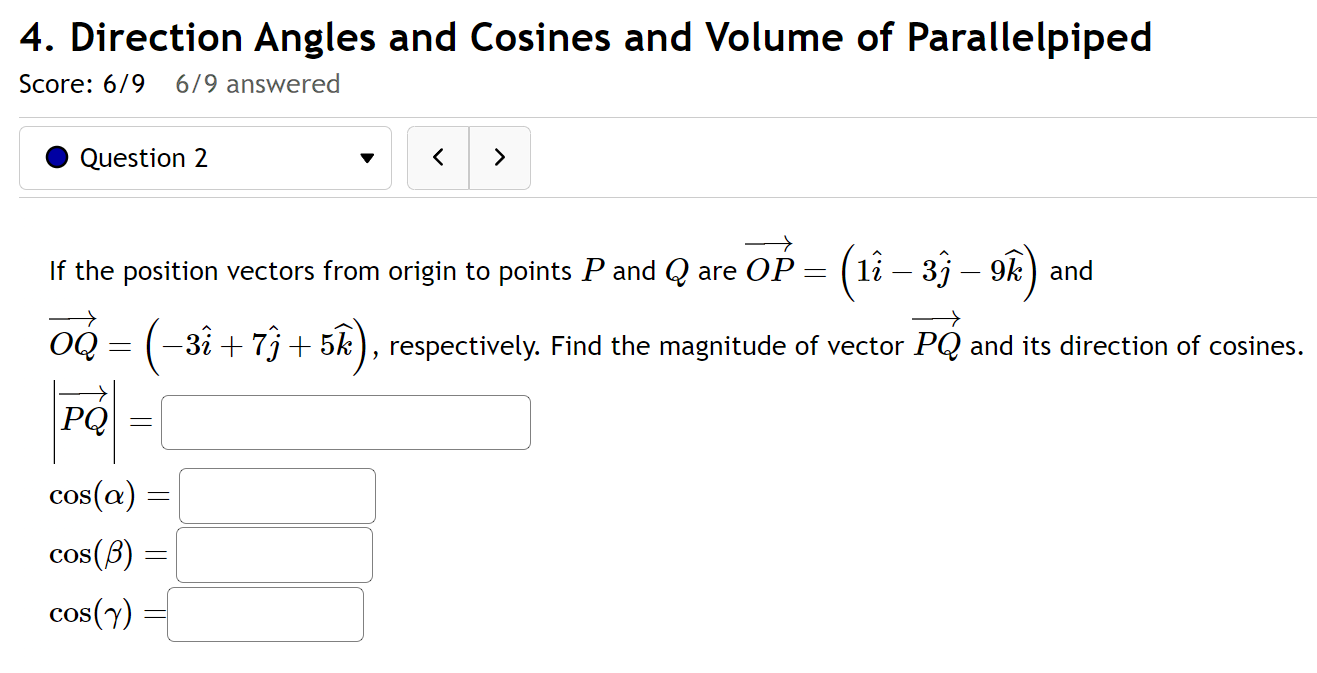Click the Direction Angles and Cosines heading
1317x673 pixels.
click(x=584, y=37)
